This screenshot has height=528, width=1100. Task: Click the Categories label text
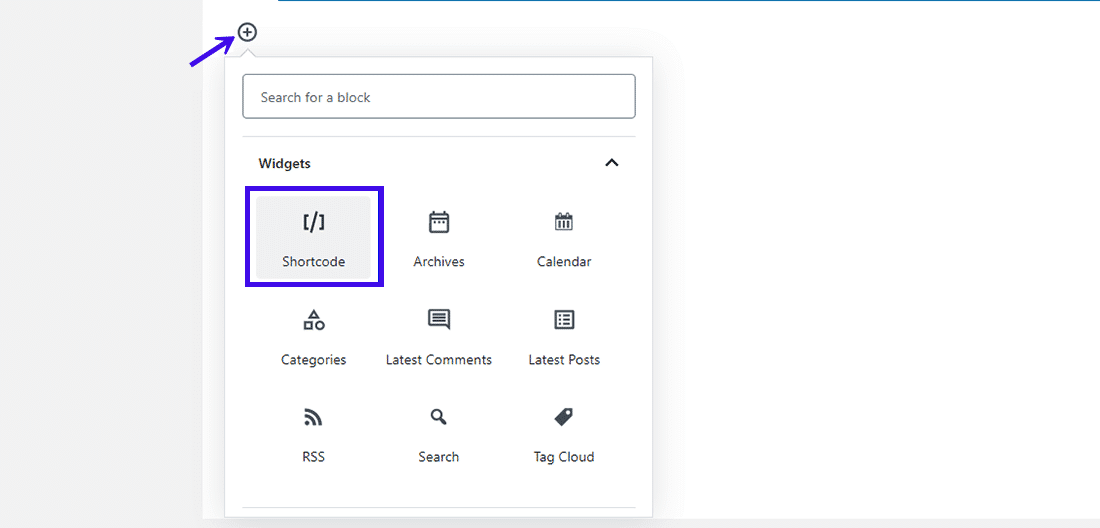(314, 360)
